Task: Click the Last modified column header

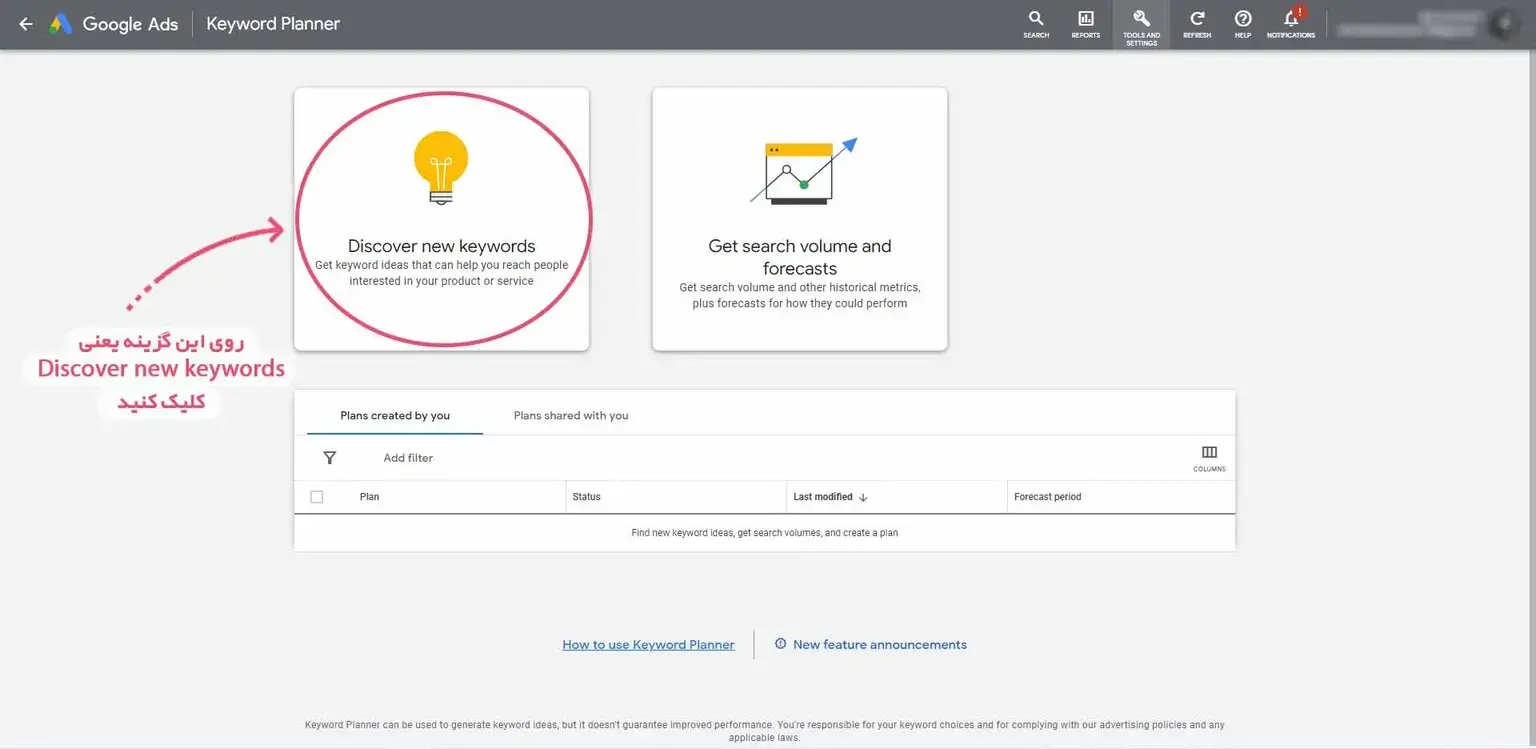Action: [823, 497]
